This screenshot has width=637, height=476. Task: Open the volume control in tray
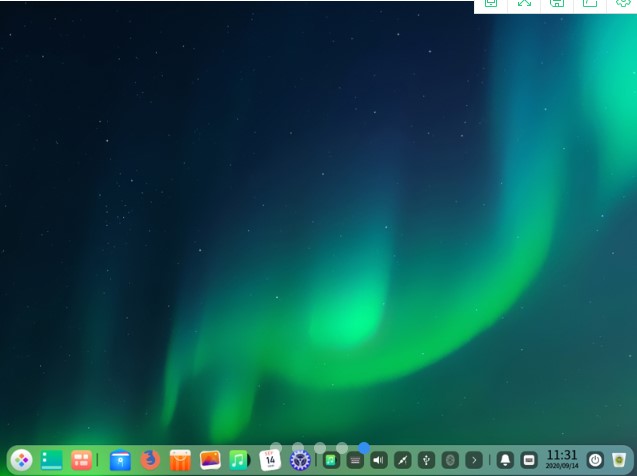(x=379, y=460)
